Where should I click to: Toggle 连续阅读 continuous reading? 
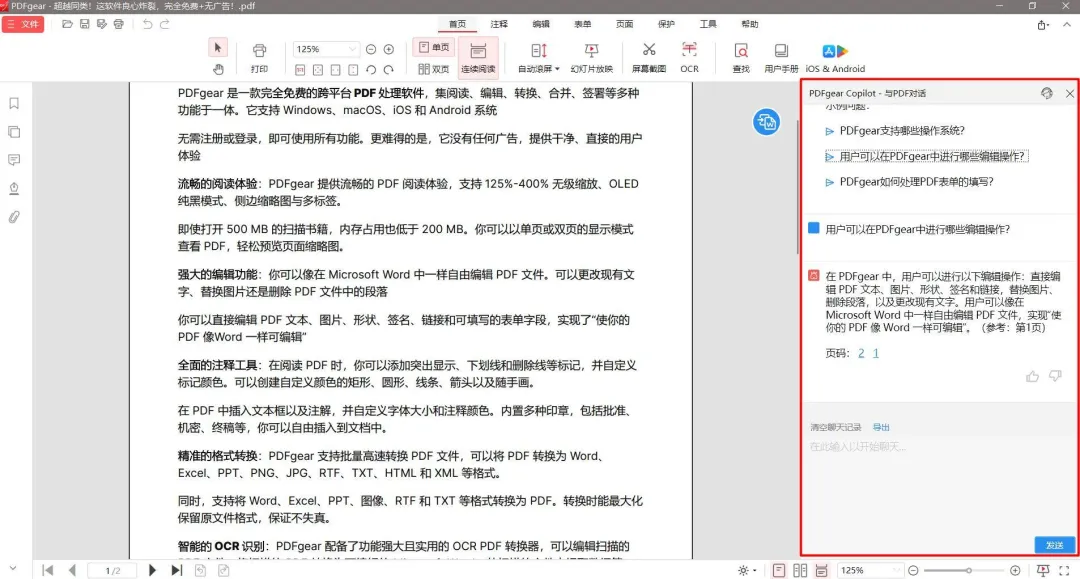[478, 57]
